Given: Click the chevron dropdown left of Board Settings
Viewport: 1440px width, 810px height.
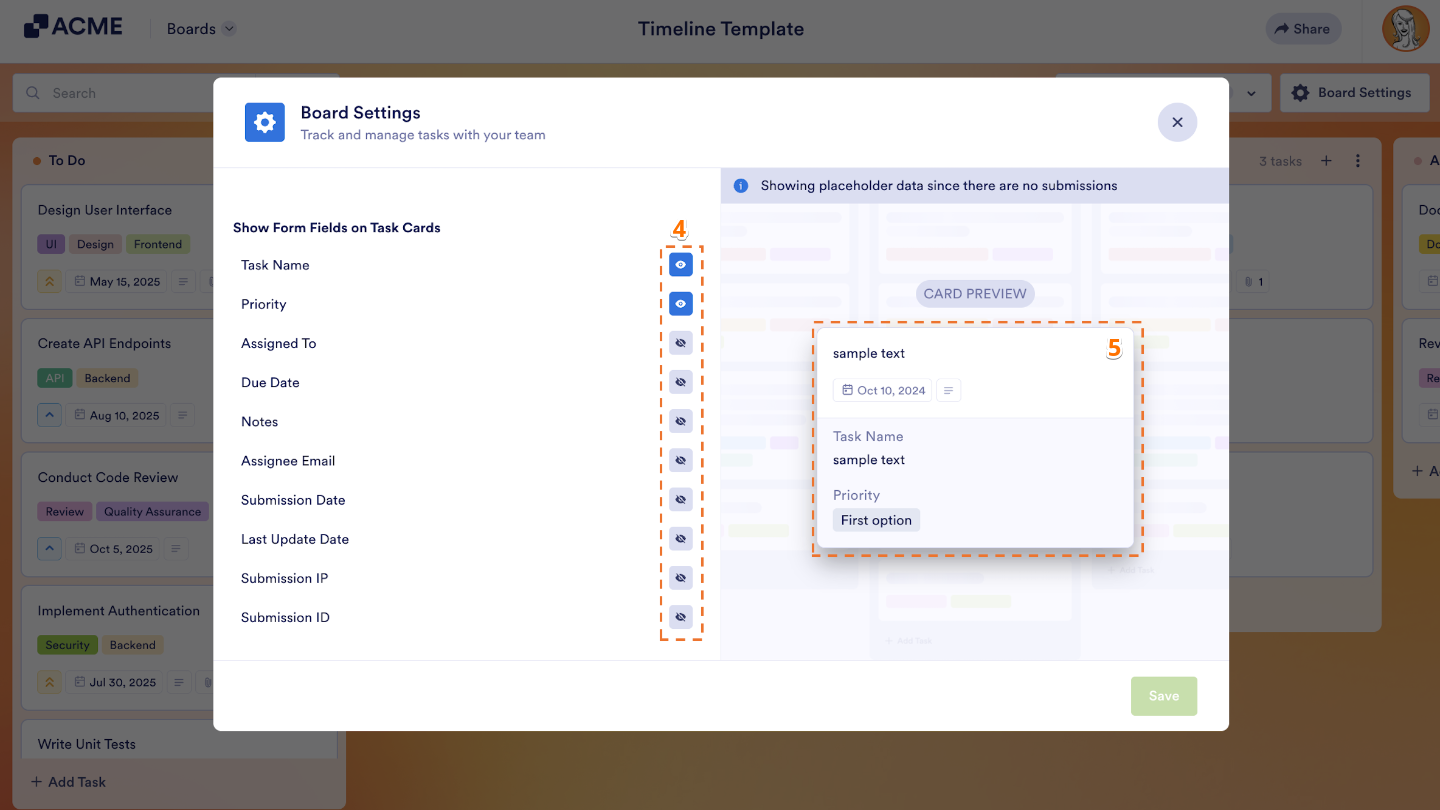Looking at the screenshot, I should point(1251,92).
